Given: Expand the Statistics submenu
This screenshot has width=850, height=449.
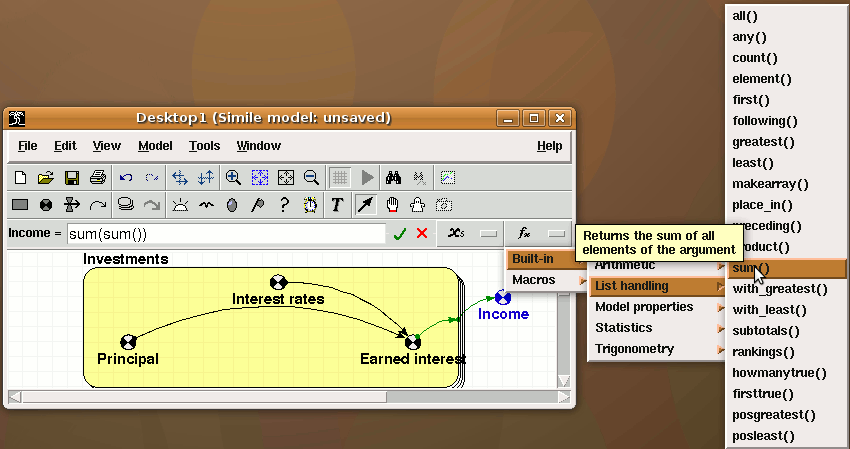Looking at the screenshot, I should coord(658,328).
